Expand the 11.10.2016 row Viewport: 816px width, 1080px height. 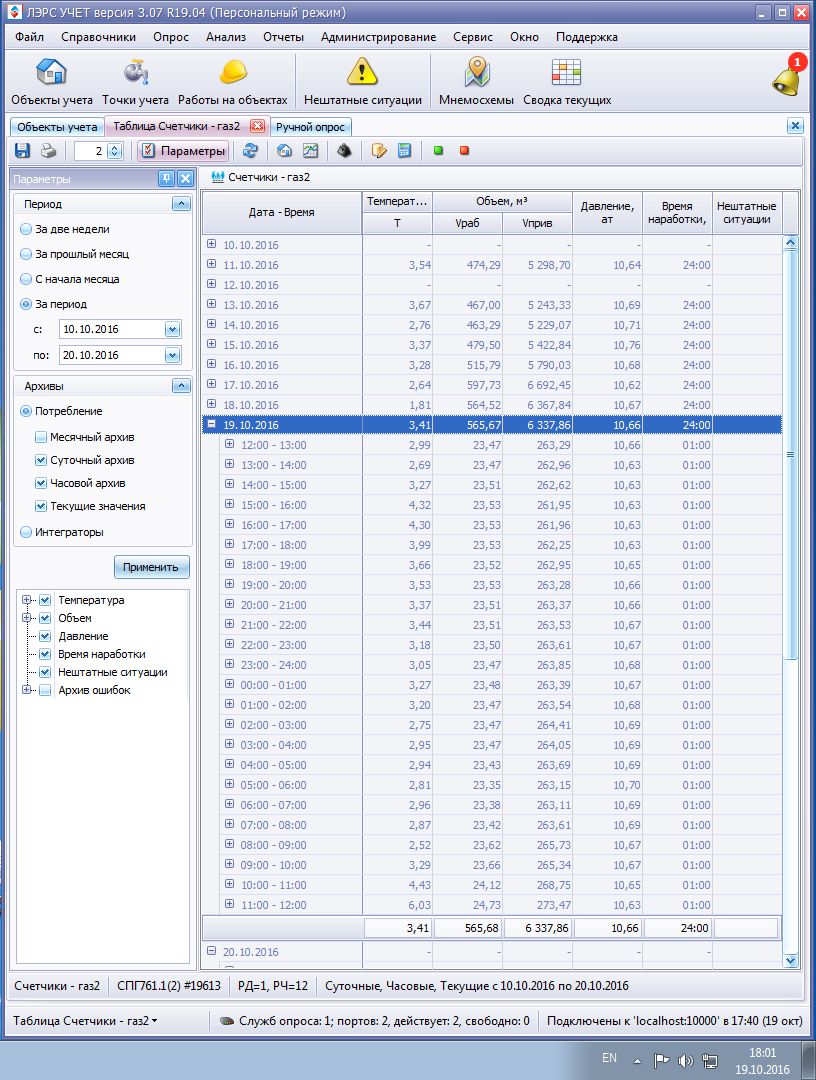tap(211, 264)
